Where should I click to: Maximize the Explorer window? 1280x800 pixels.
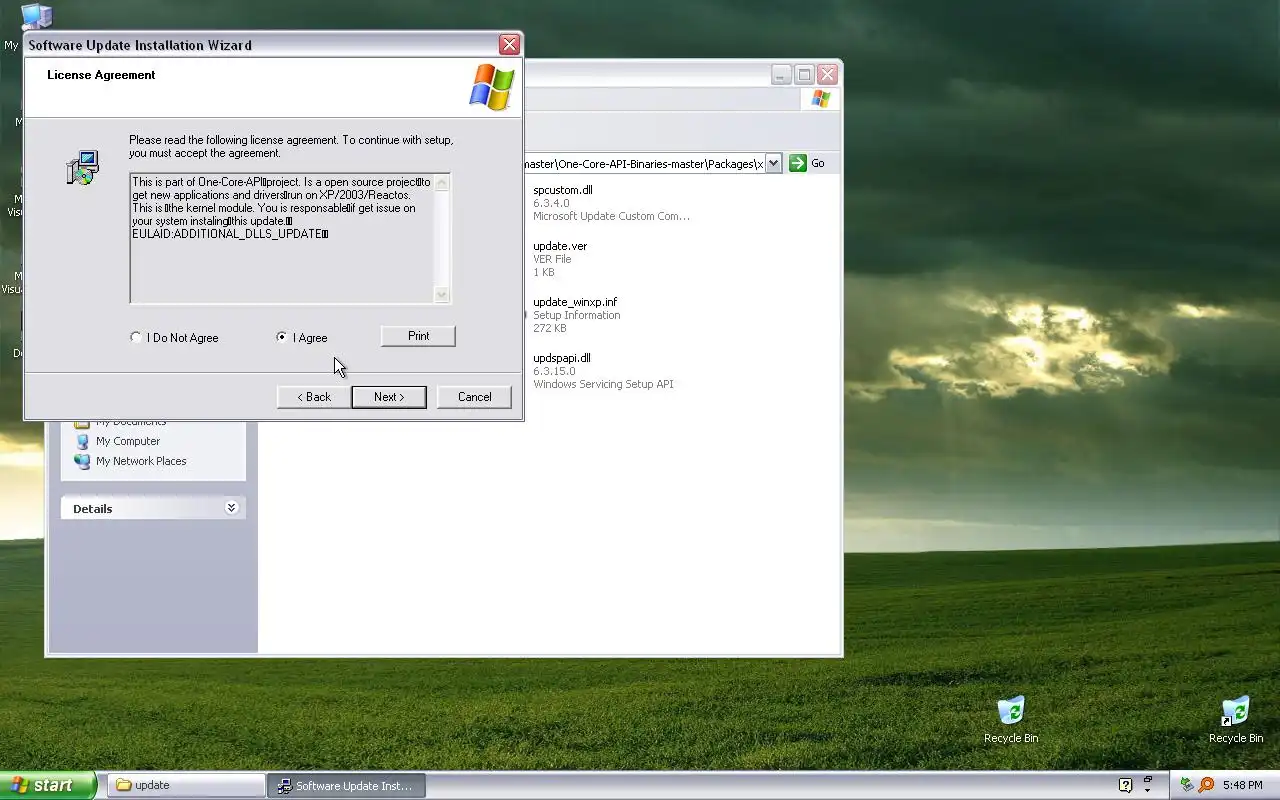(804, 75)
